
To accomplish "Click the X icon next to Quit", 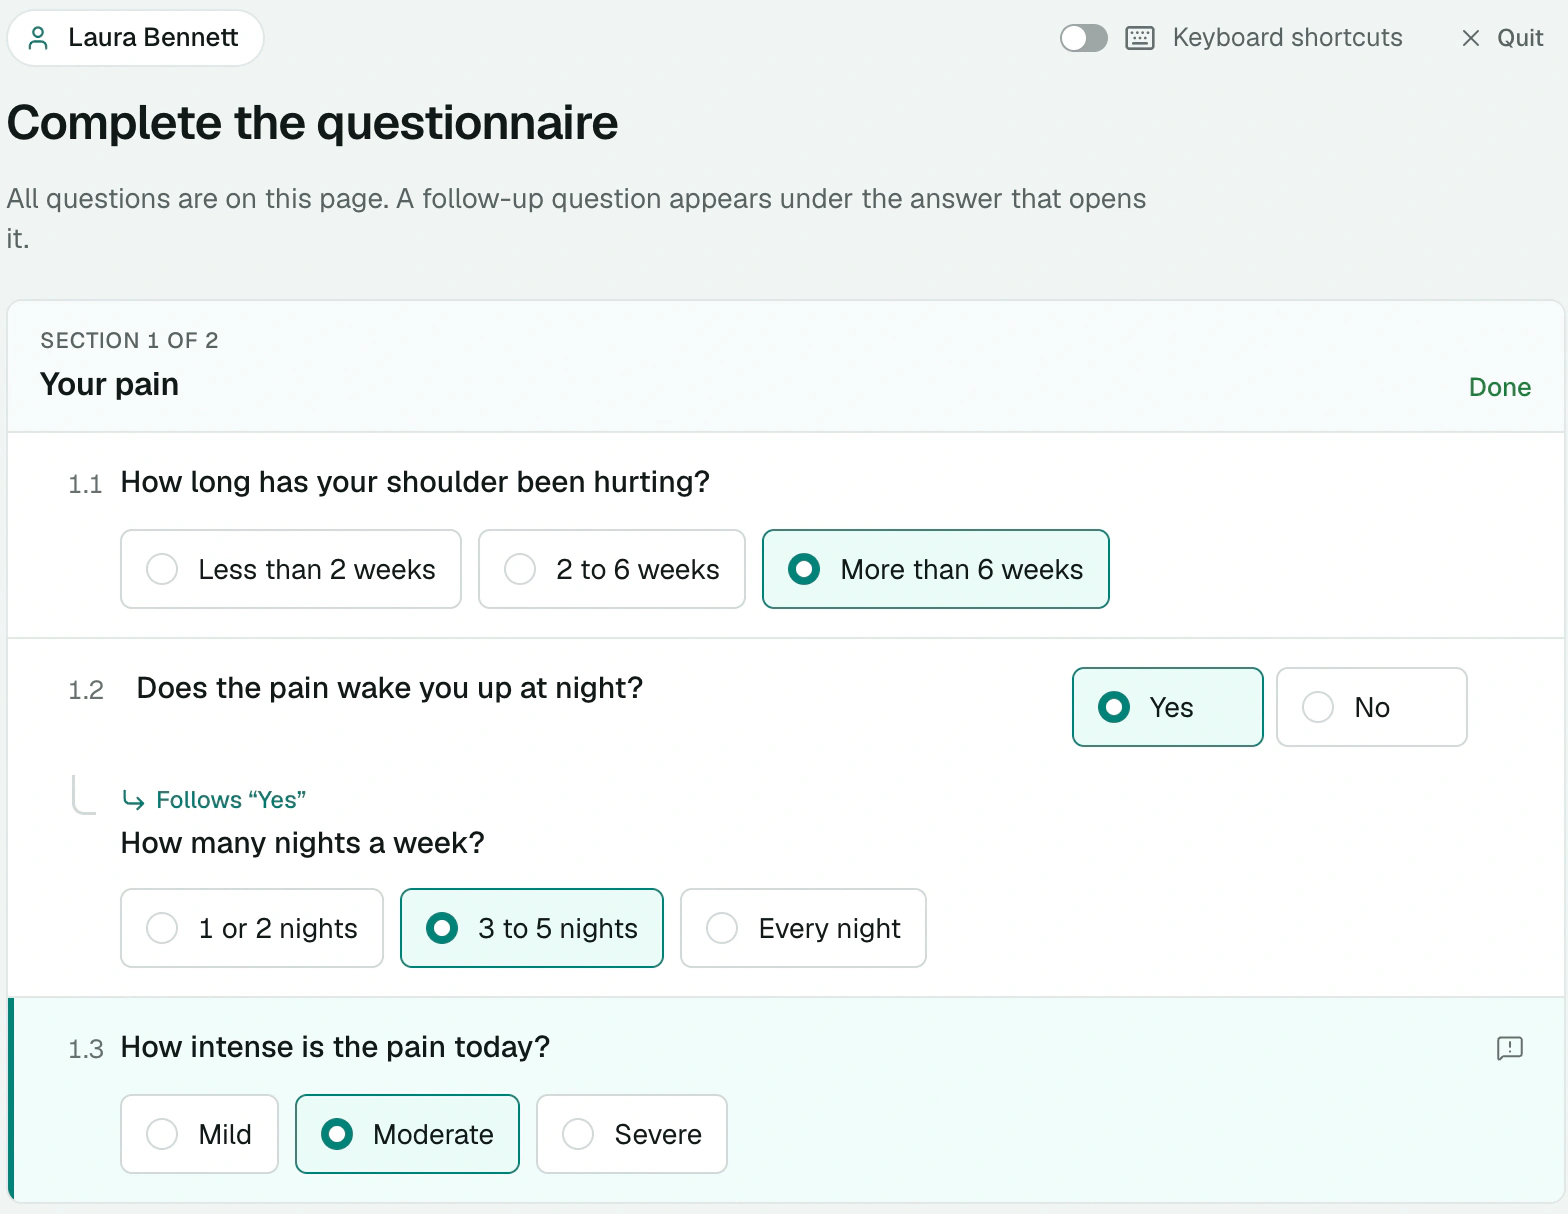I will pyautogui.click(x=1470, y=38).
